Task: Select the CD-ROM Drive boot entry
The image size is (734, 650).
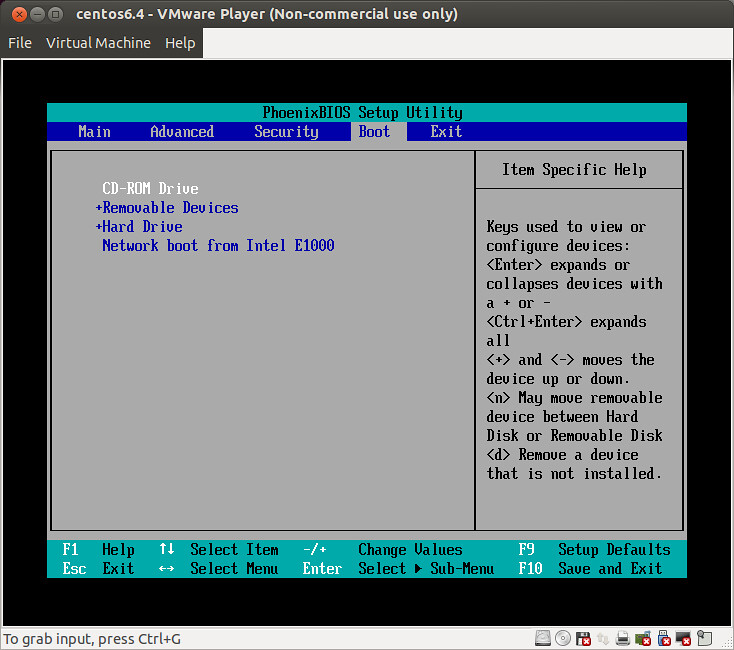Action: [x=150, y=189]
